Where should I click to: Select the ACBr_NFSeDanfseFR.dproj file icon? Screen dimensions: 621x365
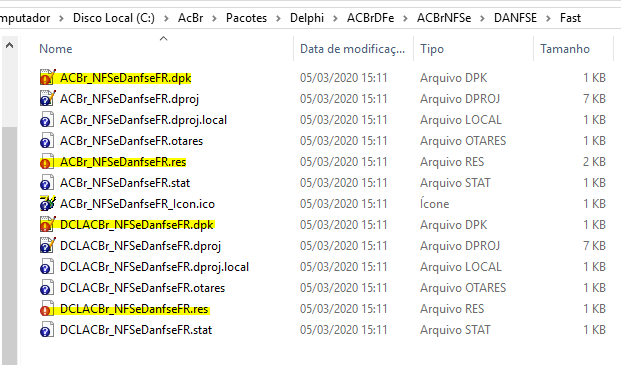(47, 99)
